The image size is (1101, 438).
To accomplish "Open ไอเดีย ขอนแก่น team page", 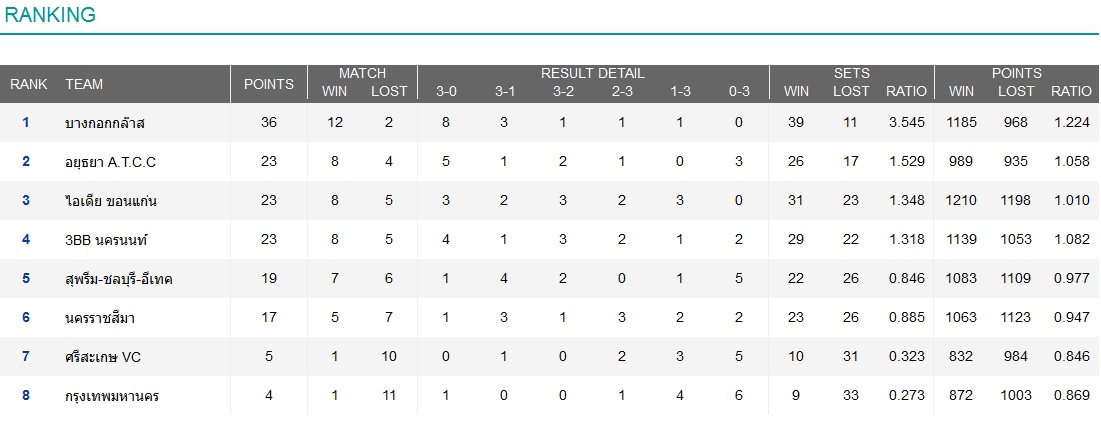I will 110,201.
